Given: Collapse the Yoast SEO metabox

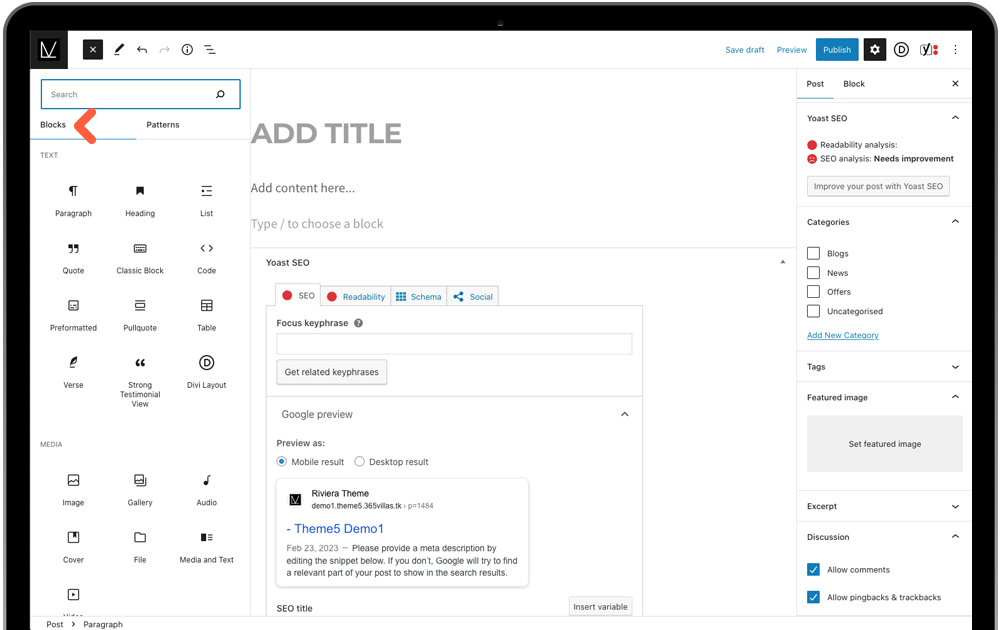Looking at the screenshot, I should pos(783,262).
